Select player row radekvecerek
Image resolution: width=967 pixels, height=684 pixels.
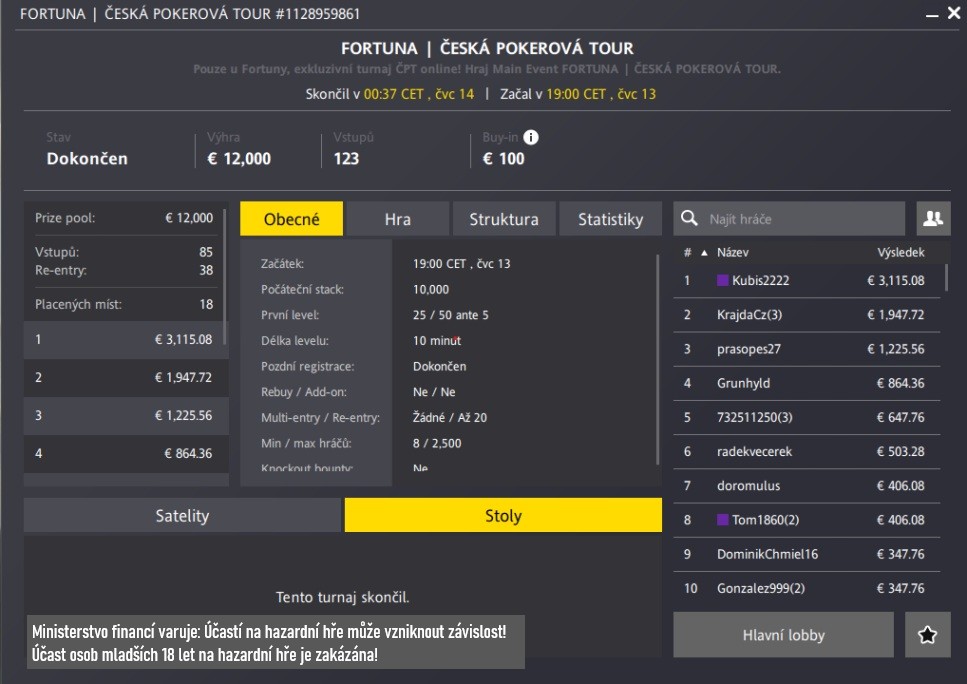coord(807,451)
